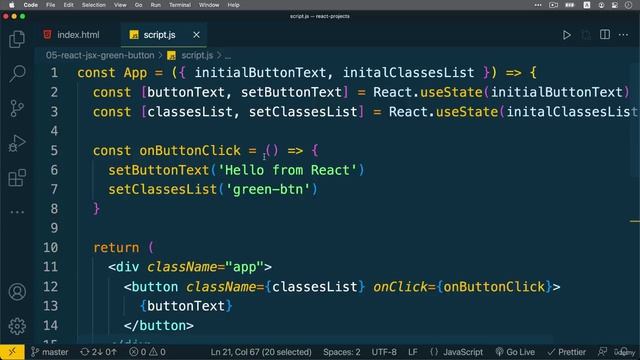
Task: Change indentation via Spaces: 2
Action: pos(342,352)
